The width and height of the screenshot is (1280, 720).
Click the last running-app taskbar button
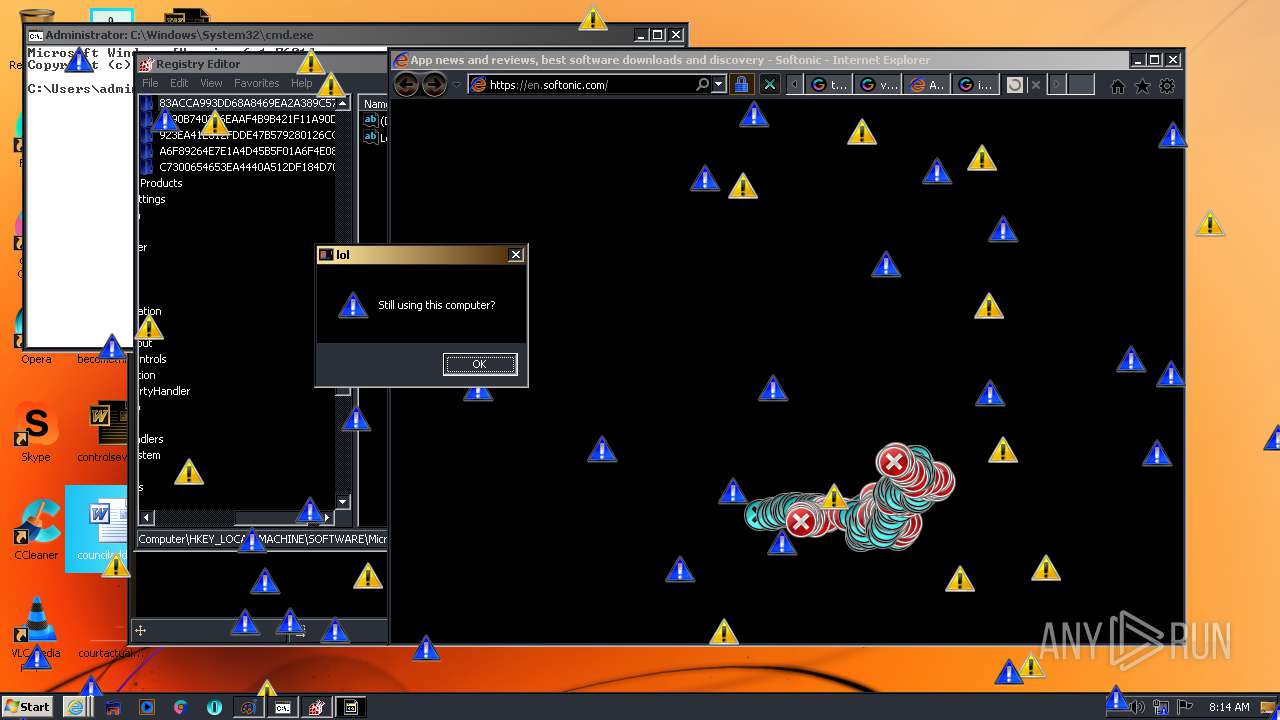point(351,707)
